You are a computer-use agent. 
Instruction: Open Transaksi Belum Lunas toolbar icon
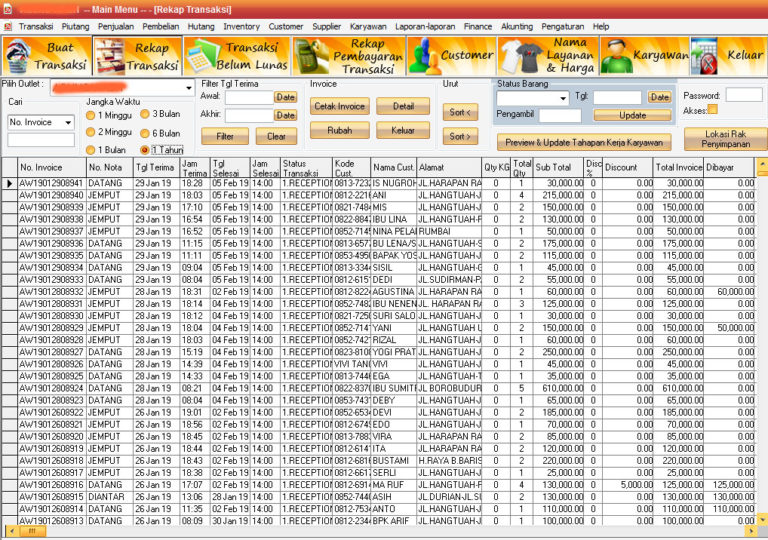click(237, 56)
